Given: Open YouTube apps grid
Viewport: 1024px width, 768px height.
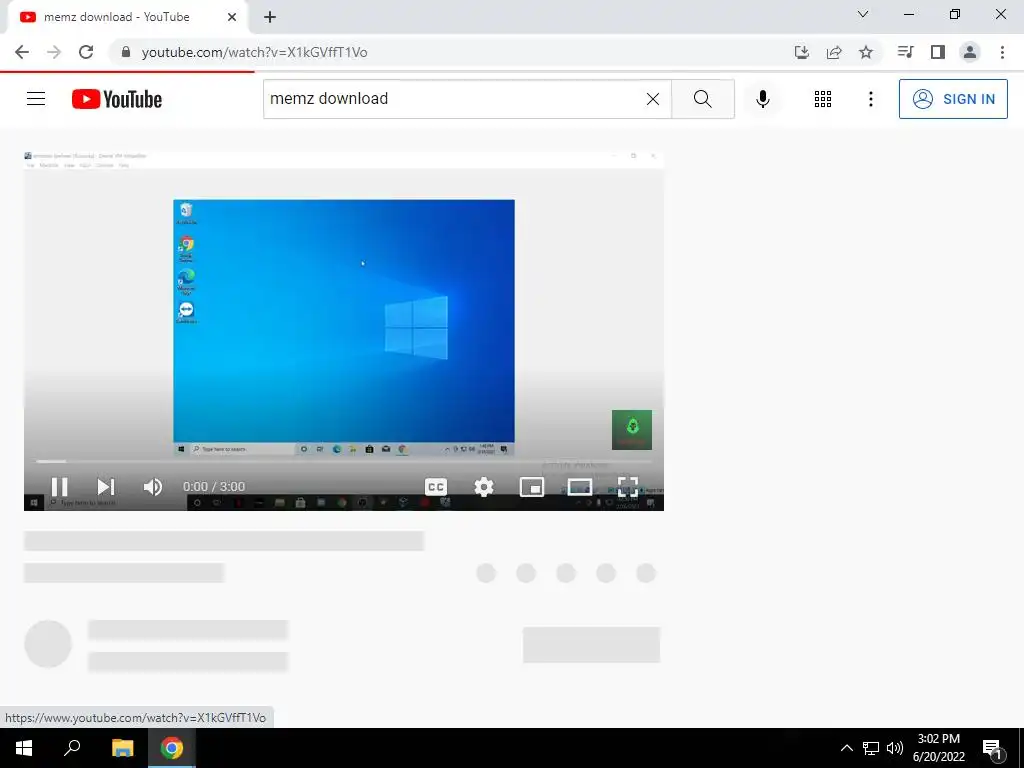Looking at the screenshot, I should (x=823, y=99).
